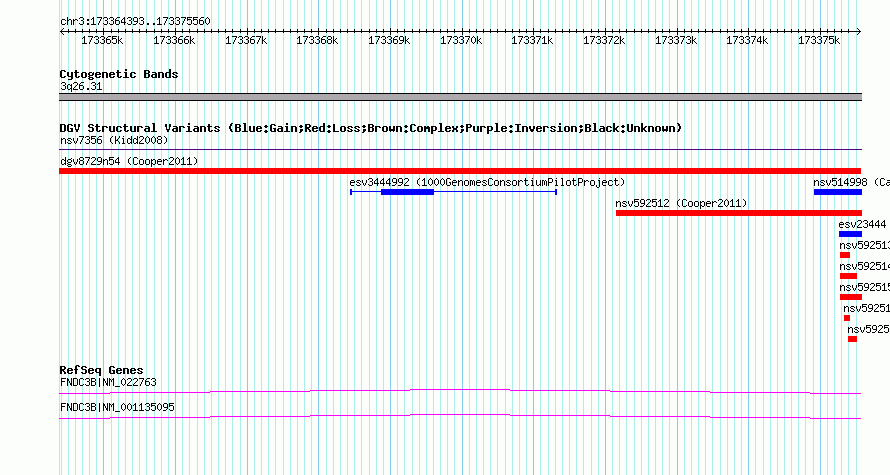Viewport: 890px width, 475px height.
Task: Click the nsv592512 (Cooper2011) label
Action: pos(681,203)
